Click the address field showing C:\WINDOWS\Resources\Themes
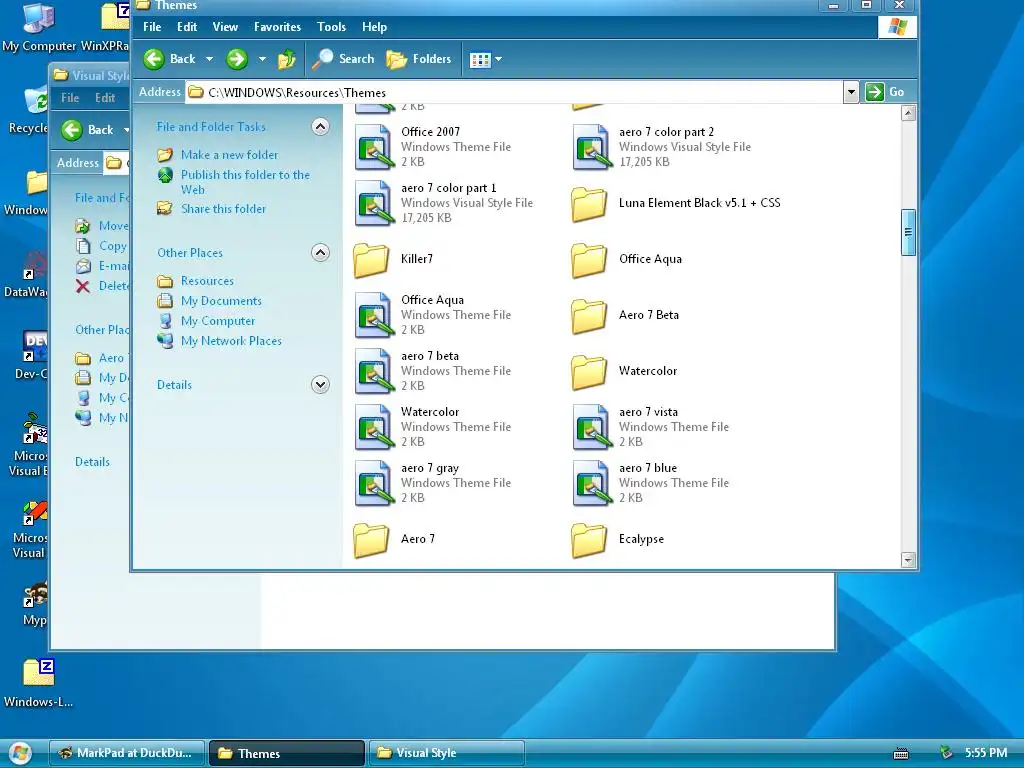Viewport: 1024px width, 768px height. (514, 92)
